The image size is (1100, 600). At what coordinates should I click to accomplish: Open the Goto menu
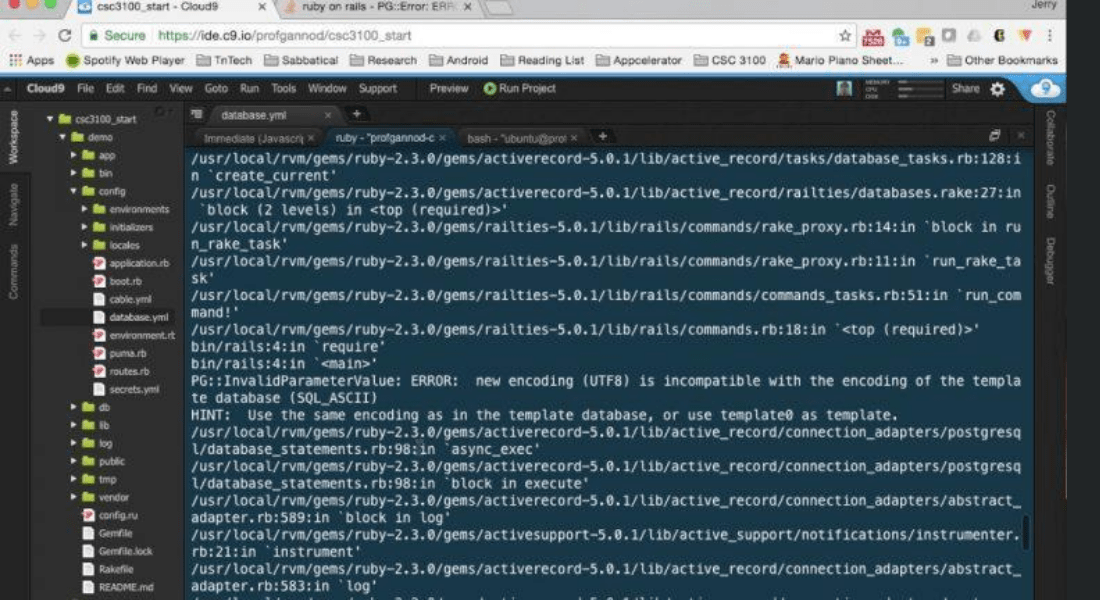pos(216,89)
